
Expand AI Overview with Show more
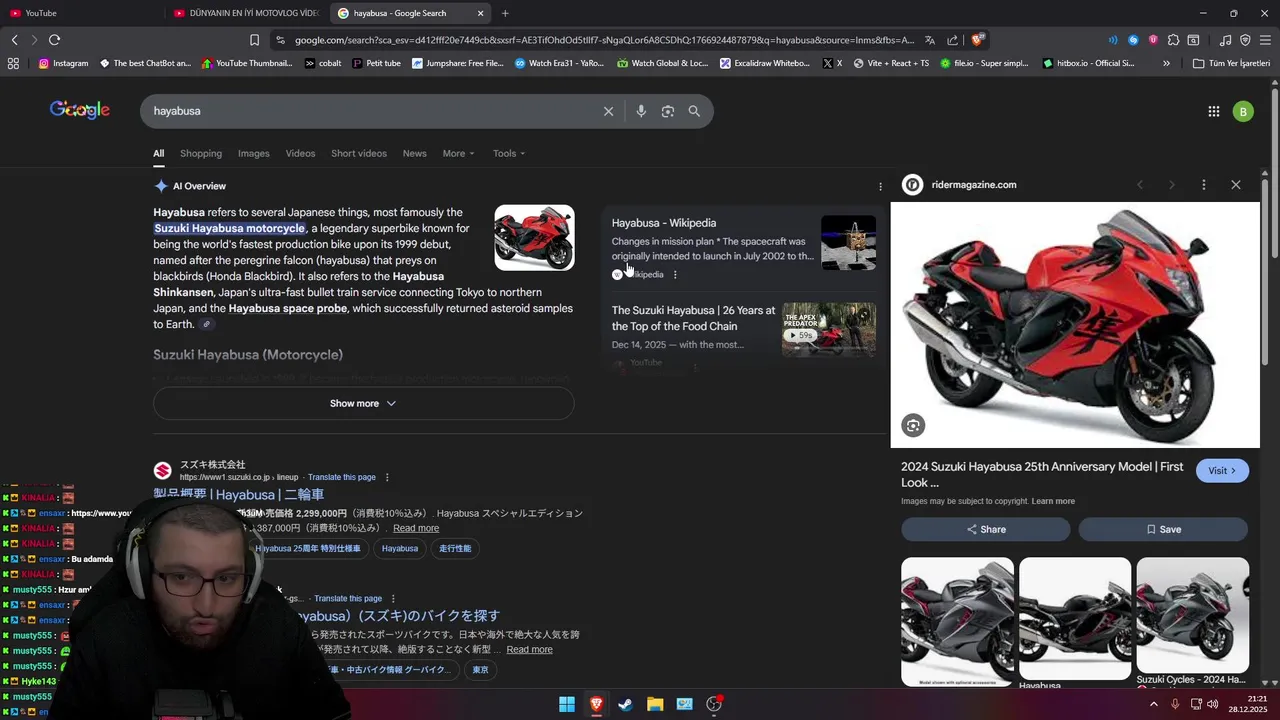364,403
